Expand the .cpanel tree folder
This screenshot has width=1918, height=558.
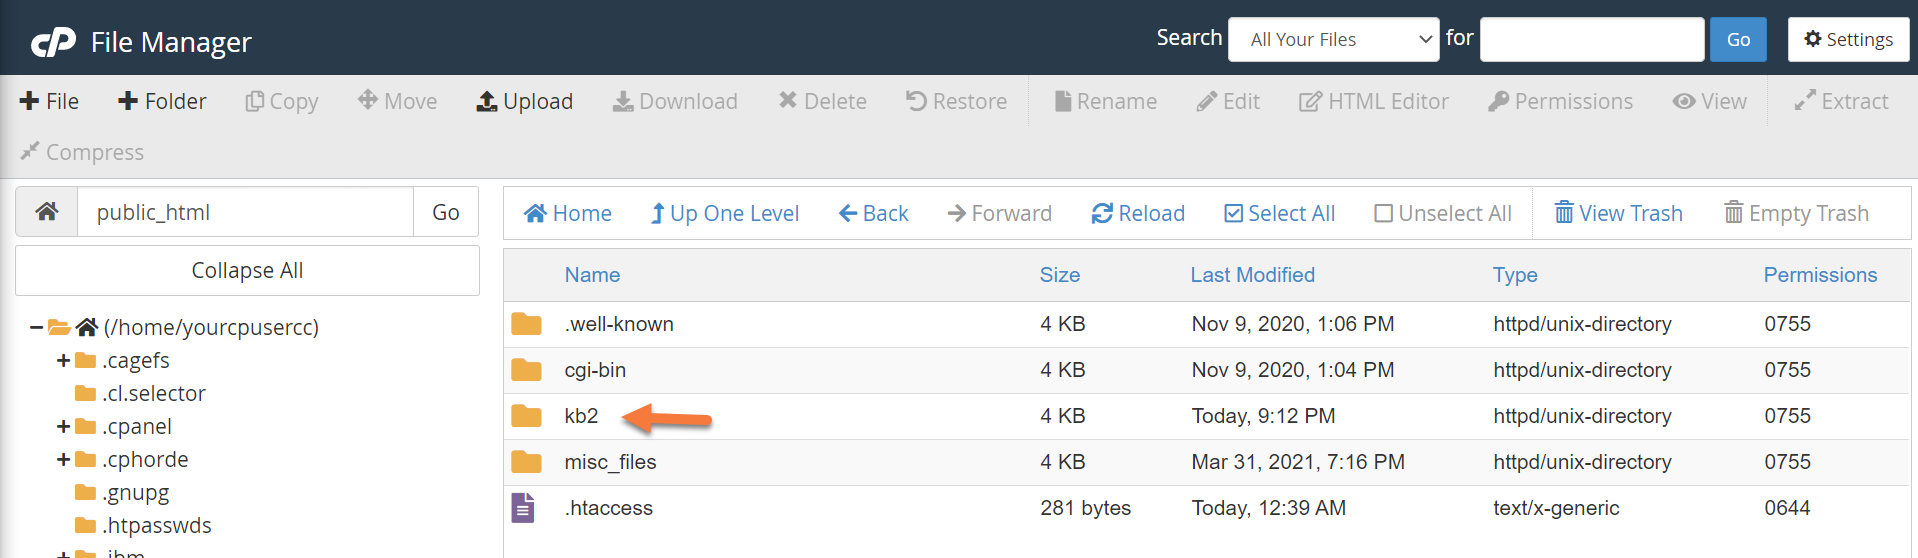[x=63, y=427]
